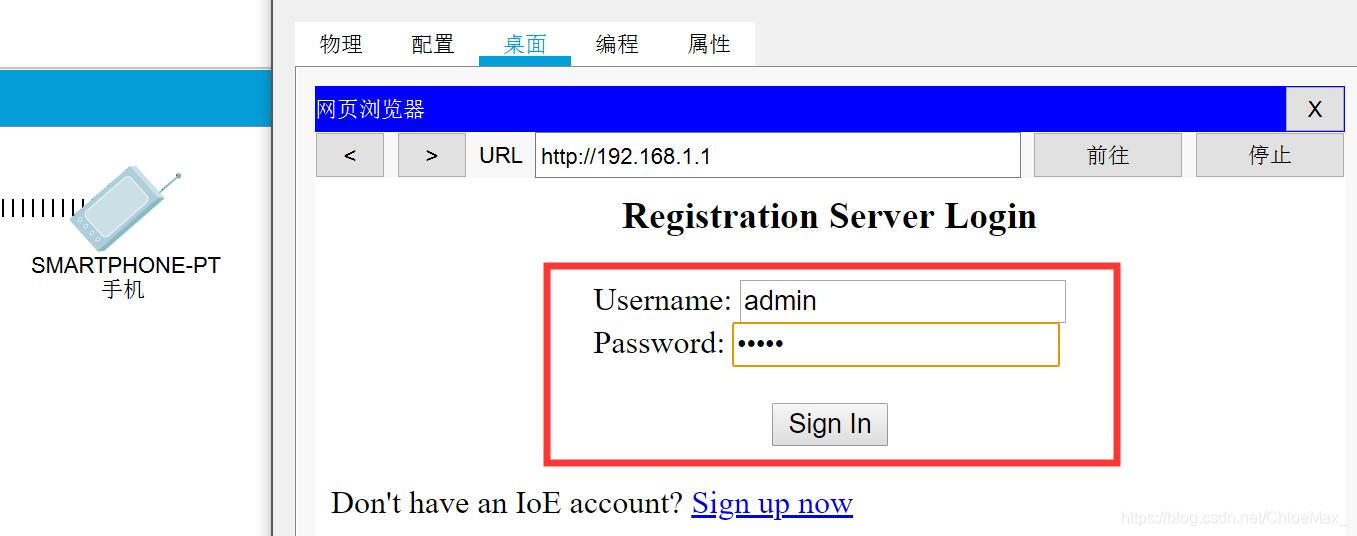Open the 属性 tab
The height and width of the screenshot is (536, 1357).
(x=709, y=44)
